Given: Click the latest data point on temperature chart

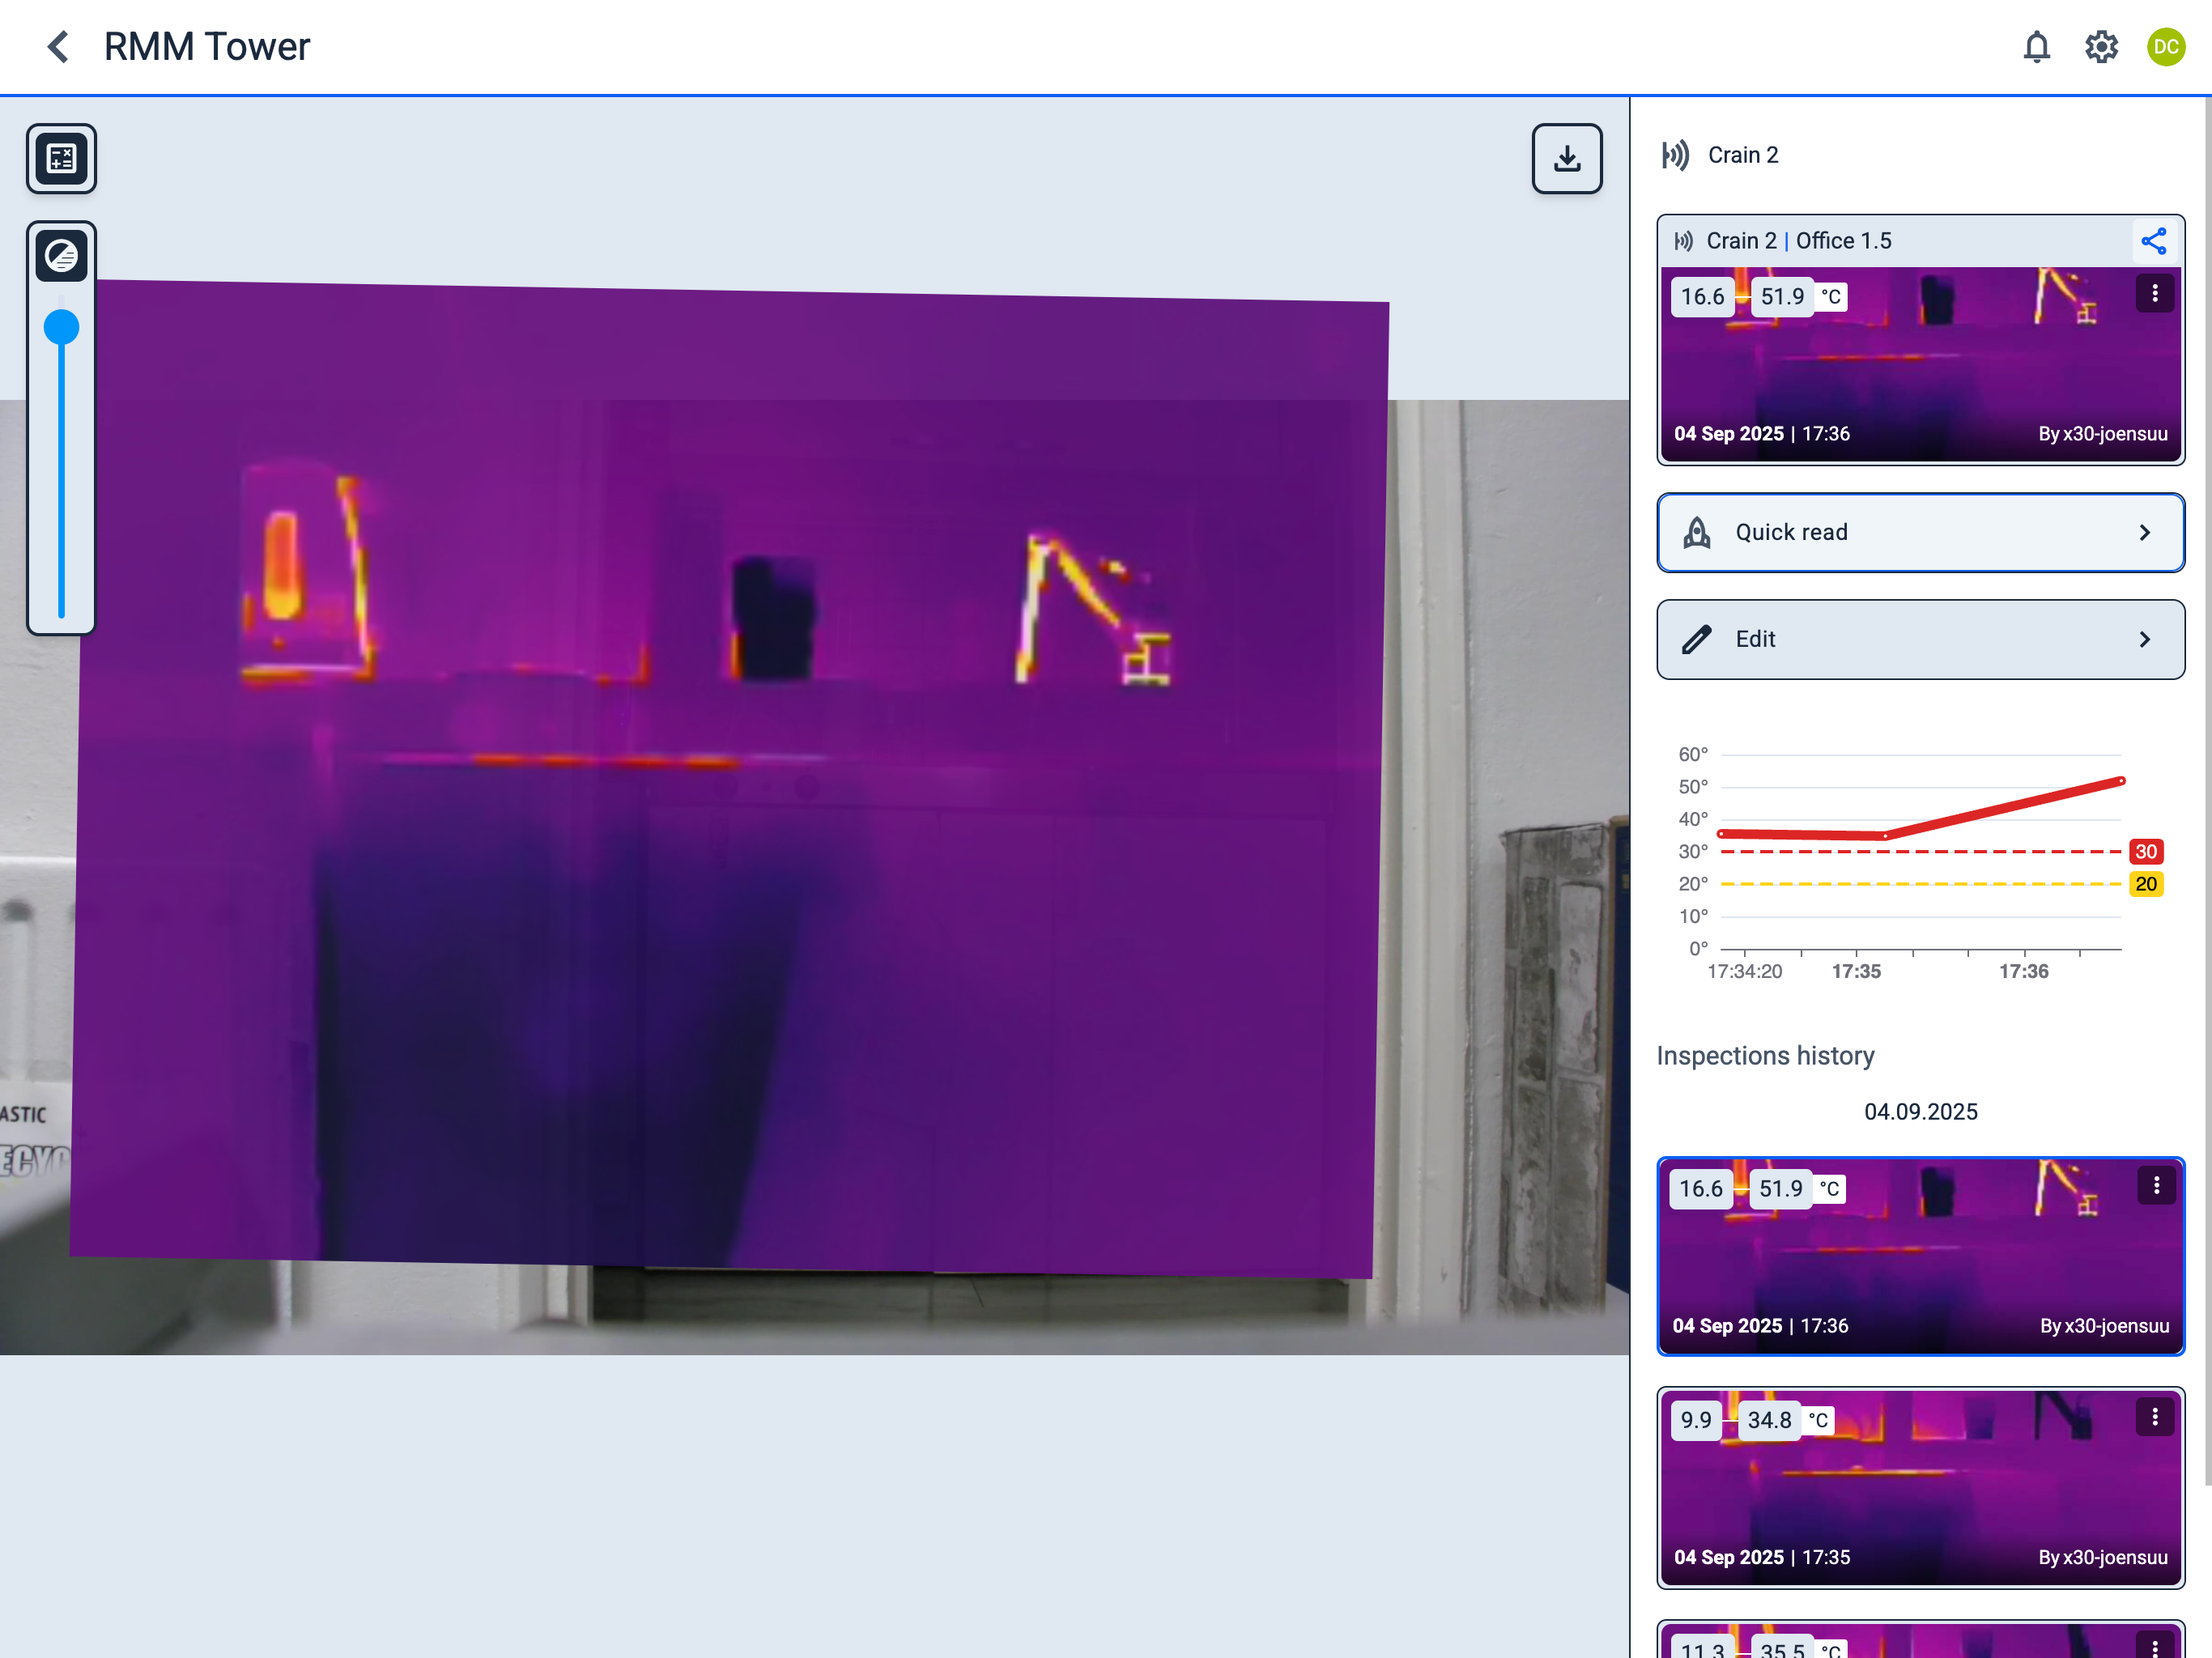Looking at the screenshot, I should point(2121,781).
